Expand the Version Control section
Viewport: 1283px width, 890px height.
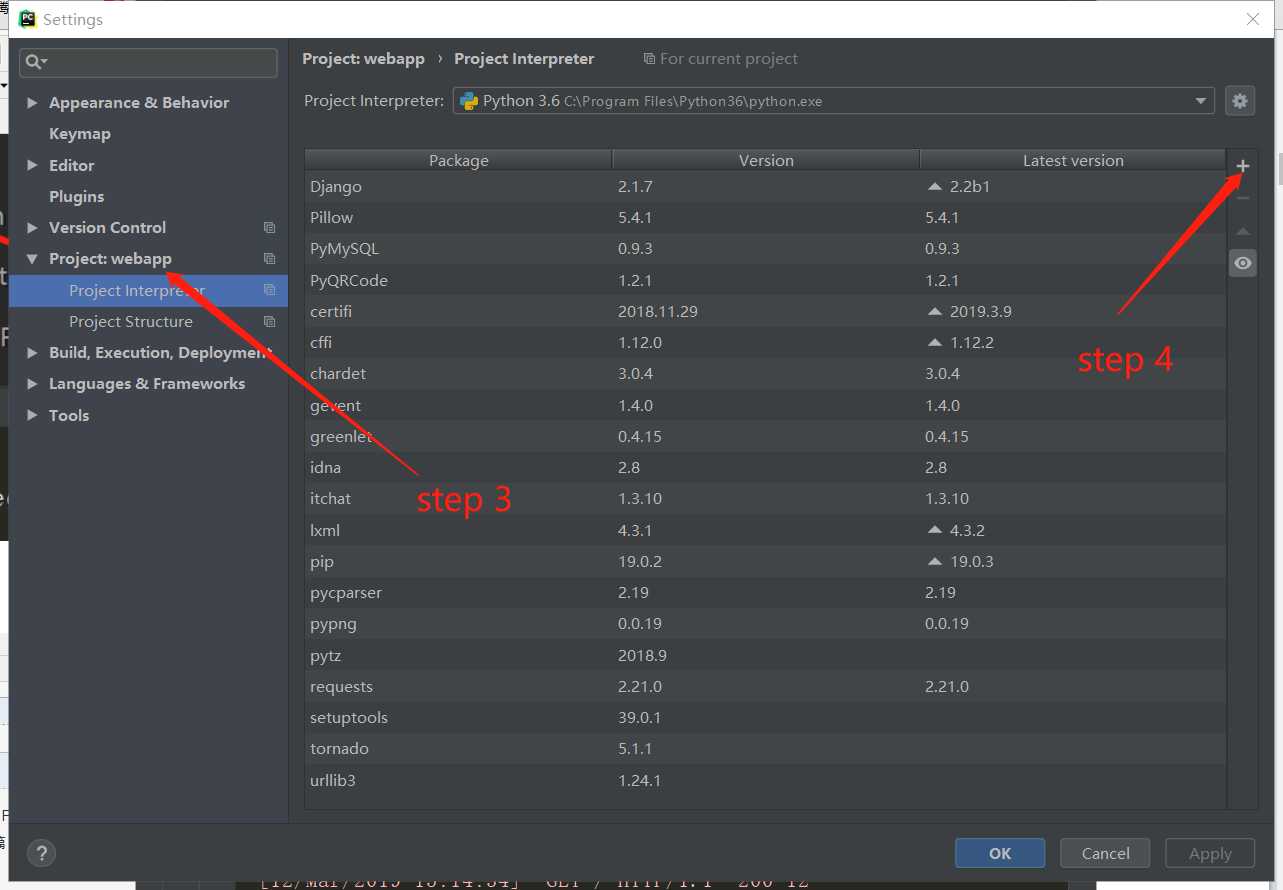click(x=32, y=228)
